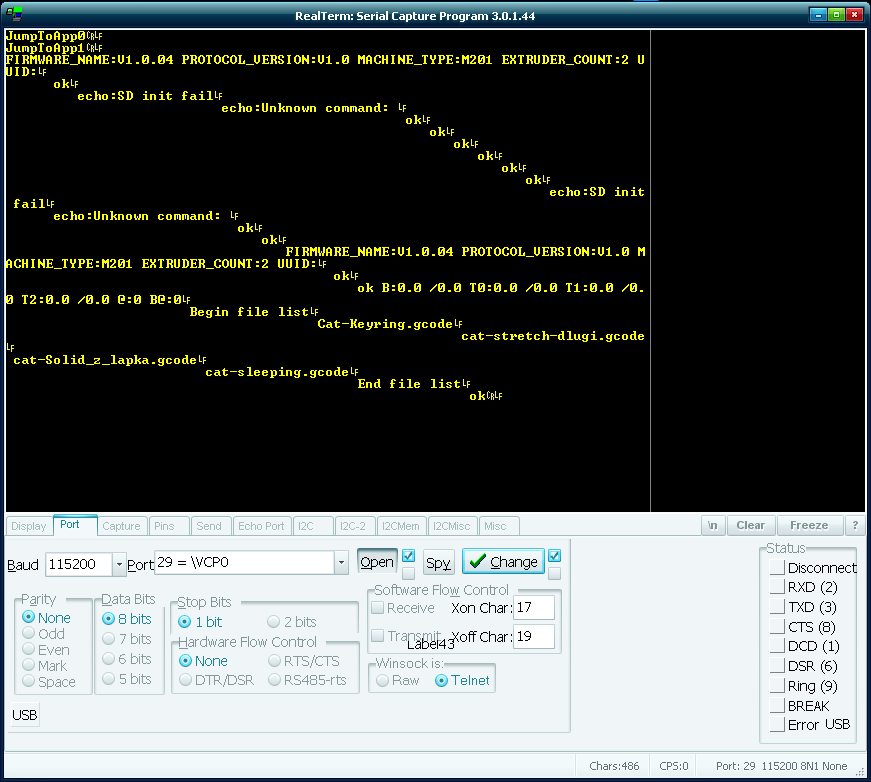Open the I2CMem tab
The image size is (871, 782).
pos(402,526)
